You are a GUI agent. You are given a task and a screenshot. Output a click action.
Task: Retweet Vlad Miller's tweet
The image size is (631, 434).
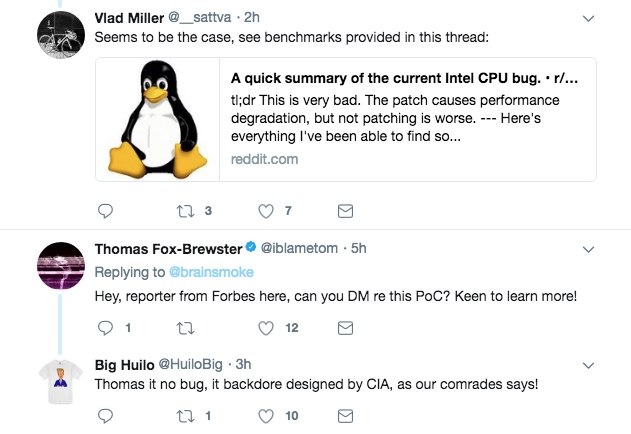coord(185,211)
